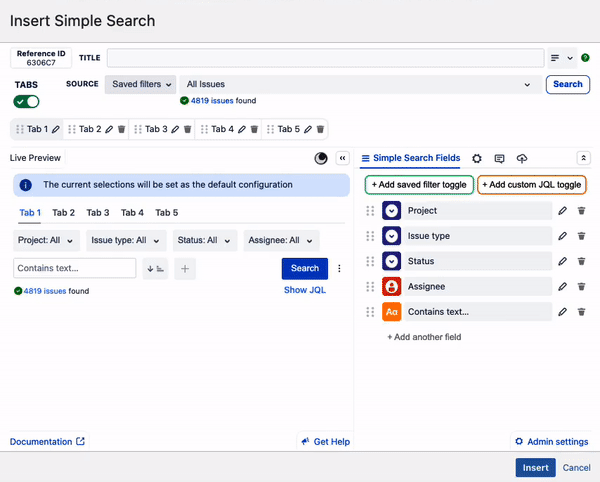Click the cloud upload icon

coord(521,158)
